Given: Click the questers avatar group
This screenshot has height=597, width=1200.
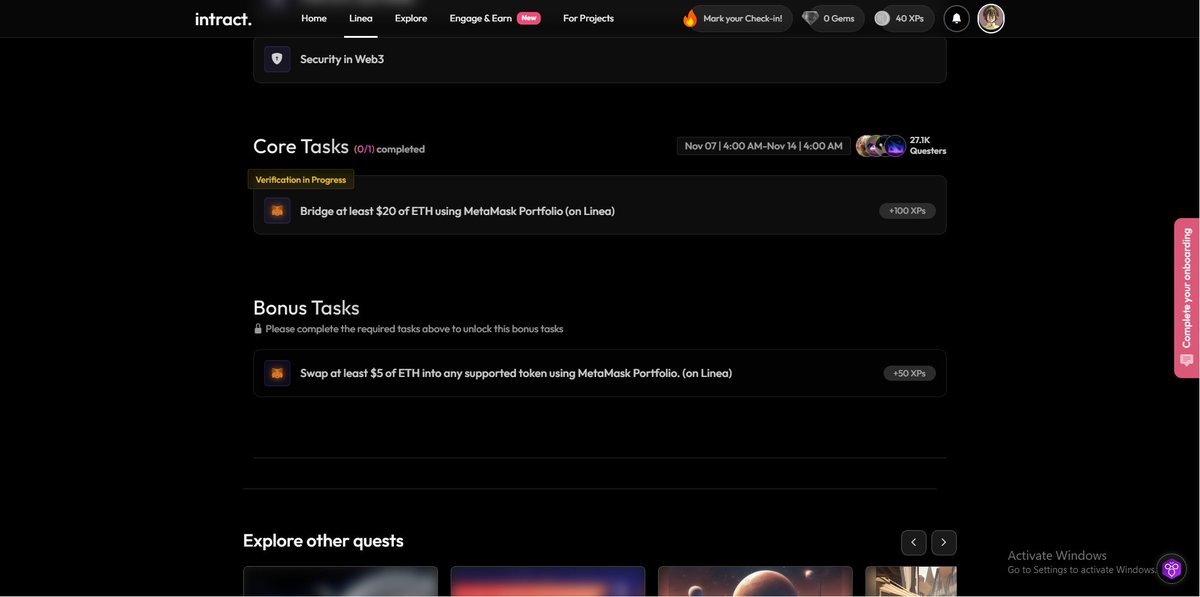Looking at the screenshot, I should coord(881,146).
